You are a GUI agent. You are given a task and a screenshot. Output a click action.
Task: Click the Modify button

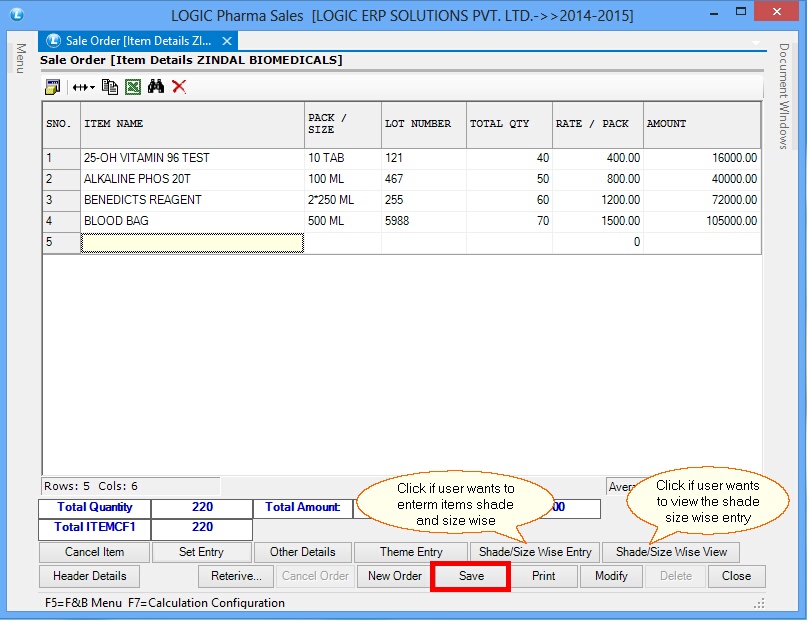click(x=611, y=576)
